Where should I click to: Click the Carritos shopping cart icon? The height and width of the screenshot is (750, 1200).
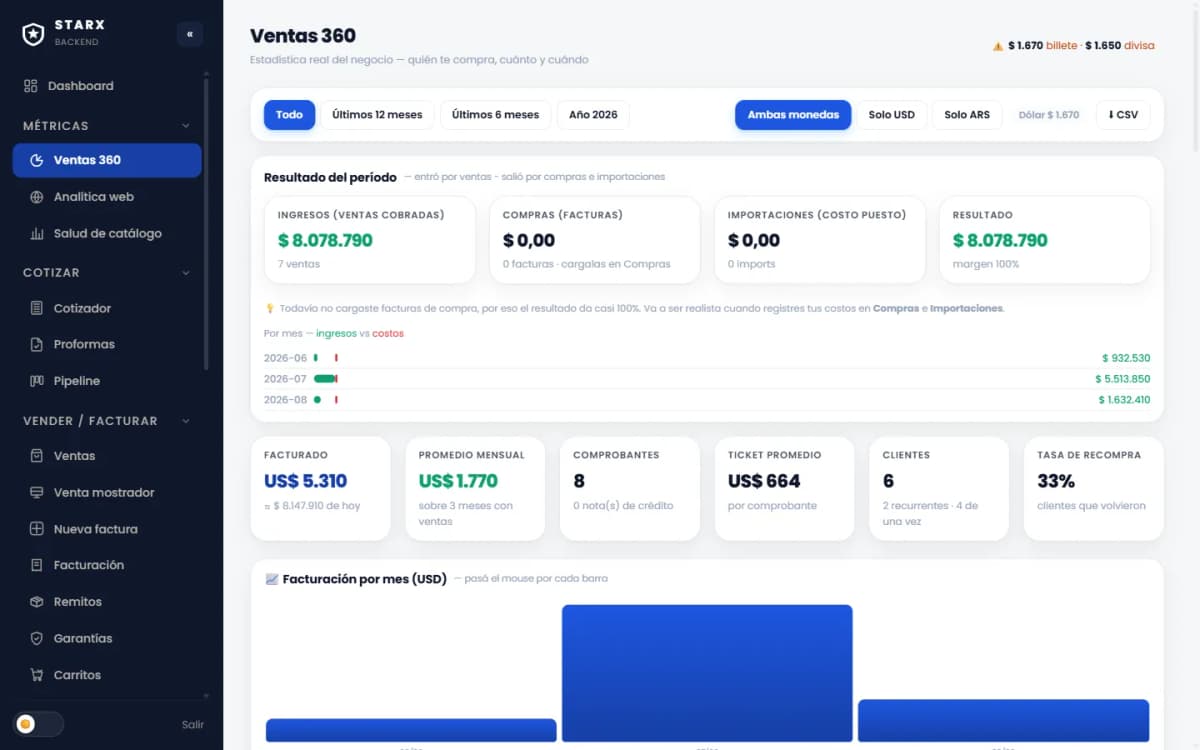[x=37, y=675]
